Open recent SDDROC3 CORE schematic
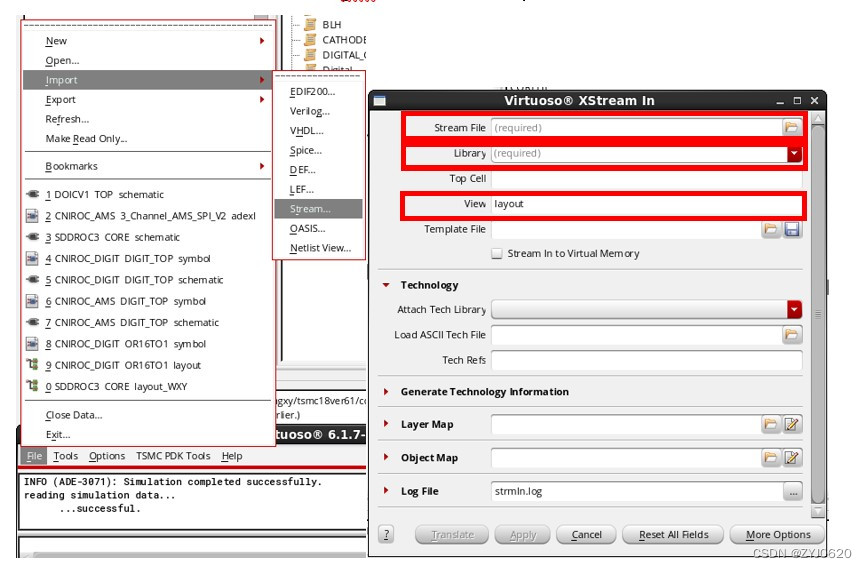 (147, 237)
